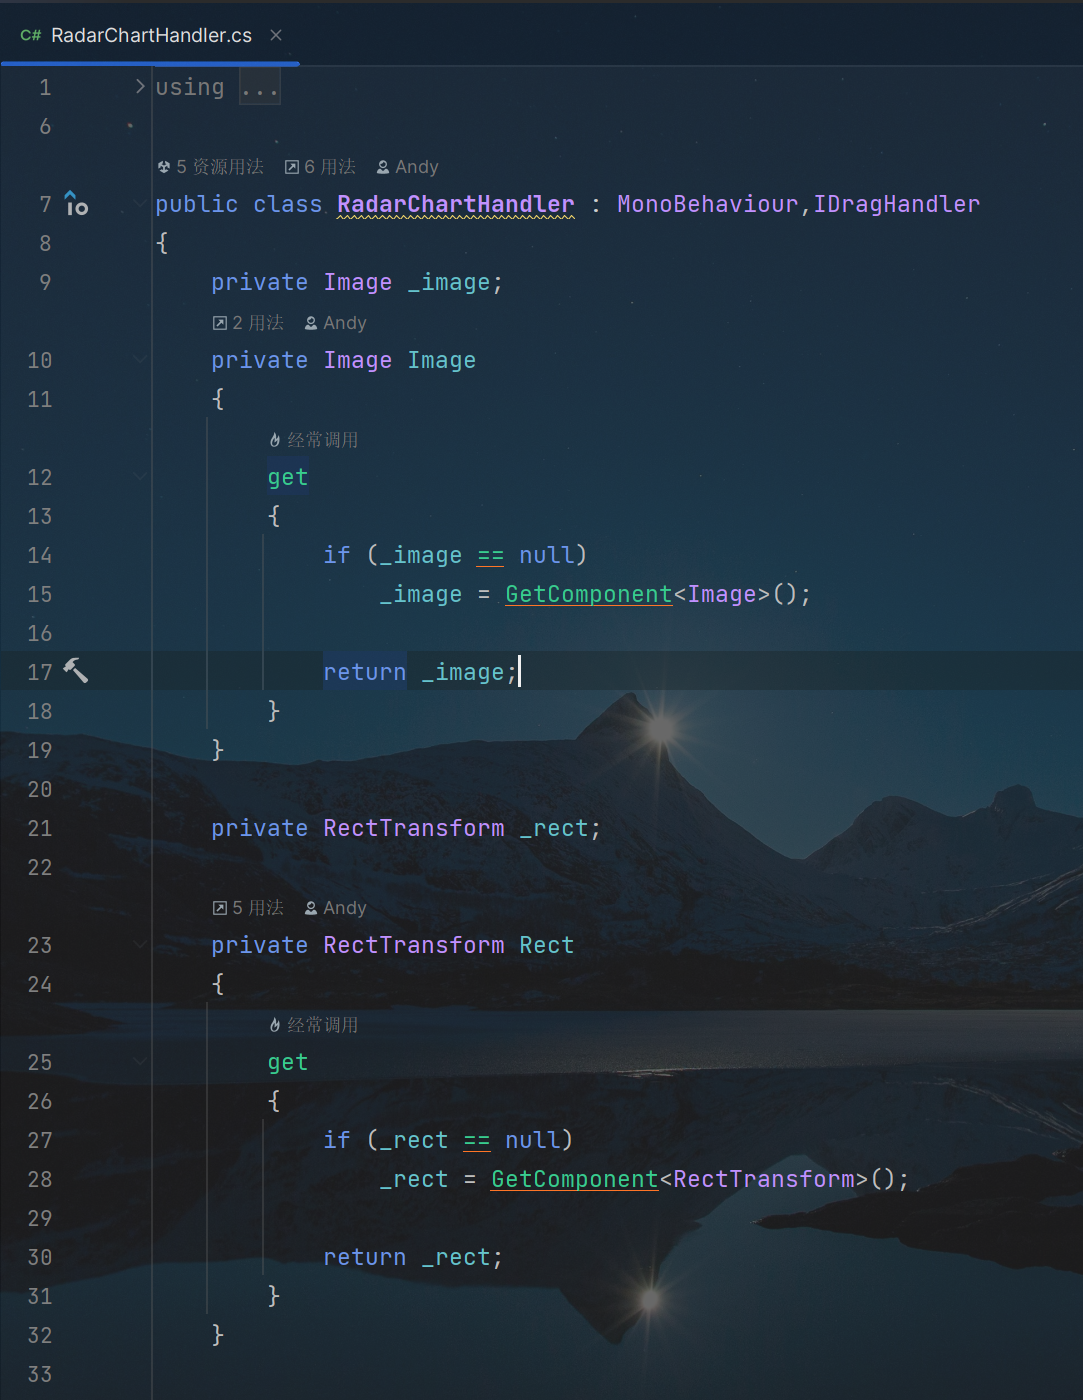
Task: Click the 'get' keyword on line 12
Action: click(x=288, y=477)
